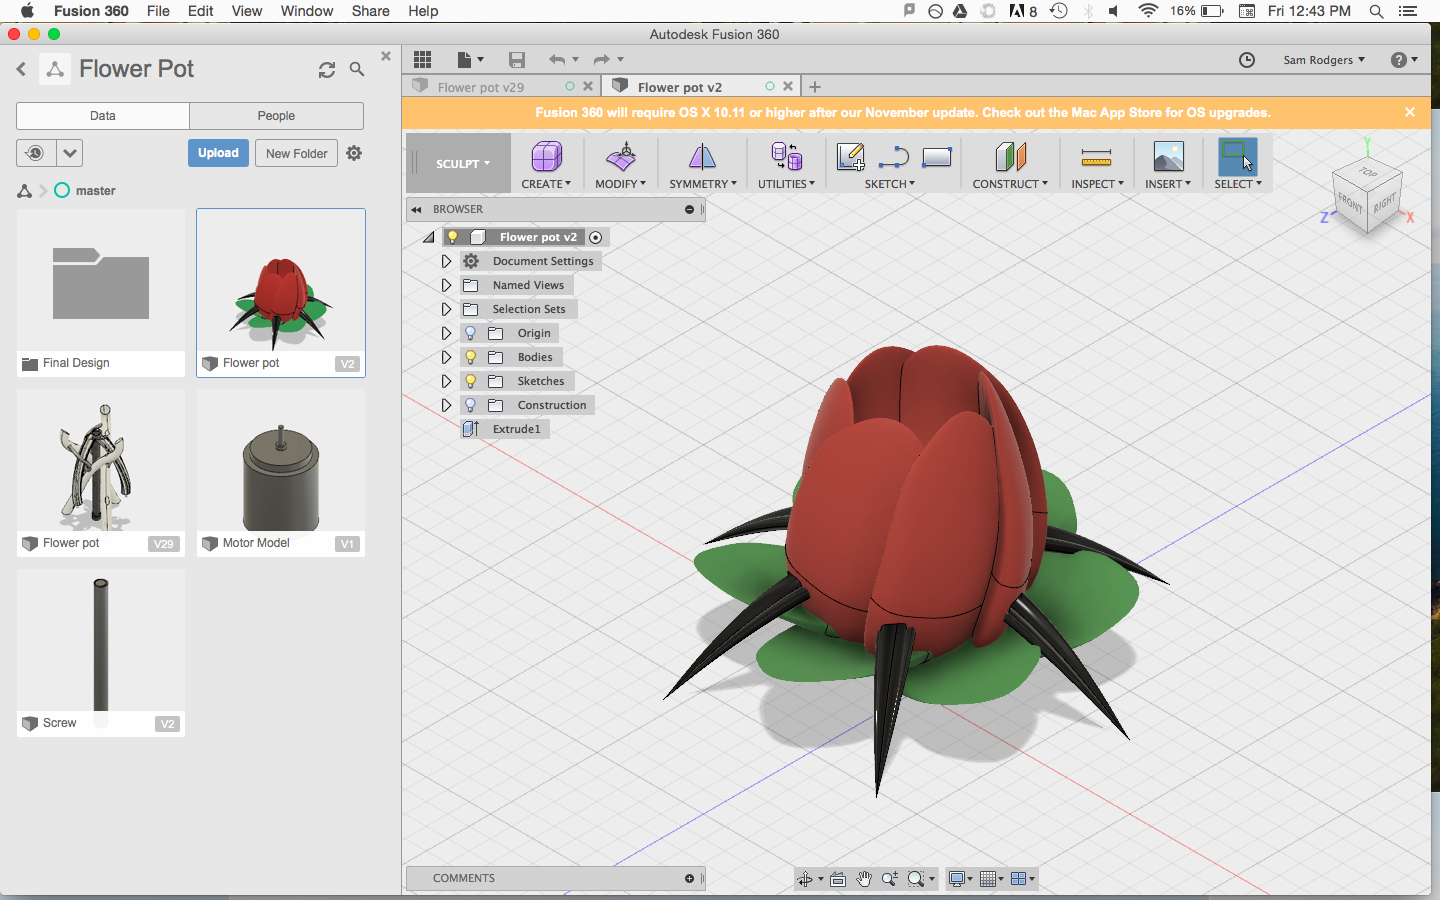Open the job status clock icon
Image resolution: width=1440 pixels, height=900 pixels.
click(1247, 60)
